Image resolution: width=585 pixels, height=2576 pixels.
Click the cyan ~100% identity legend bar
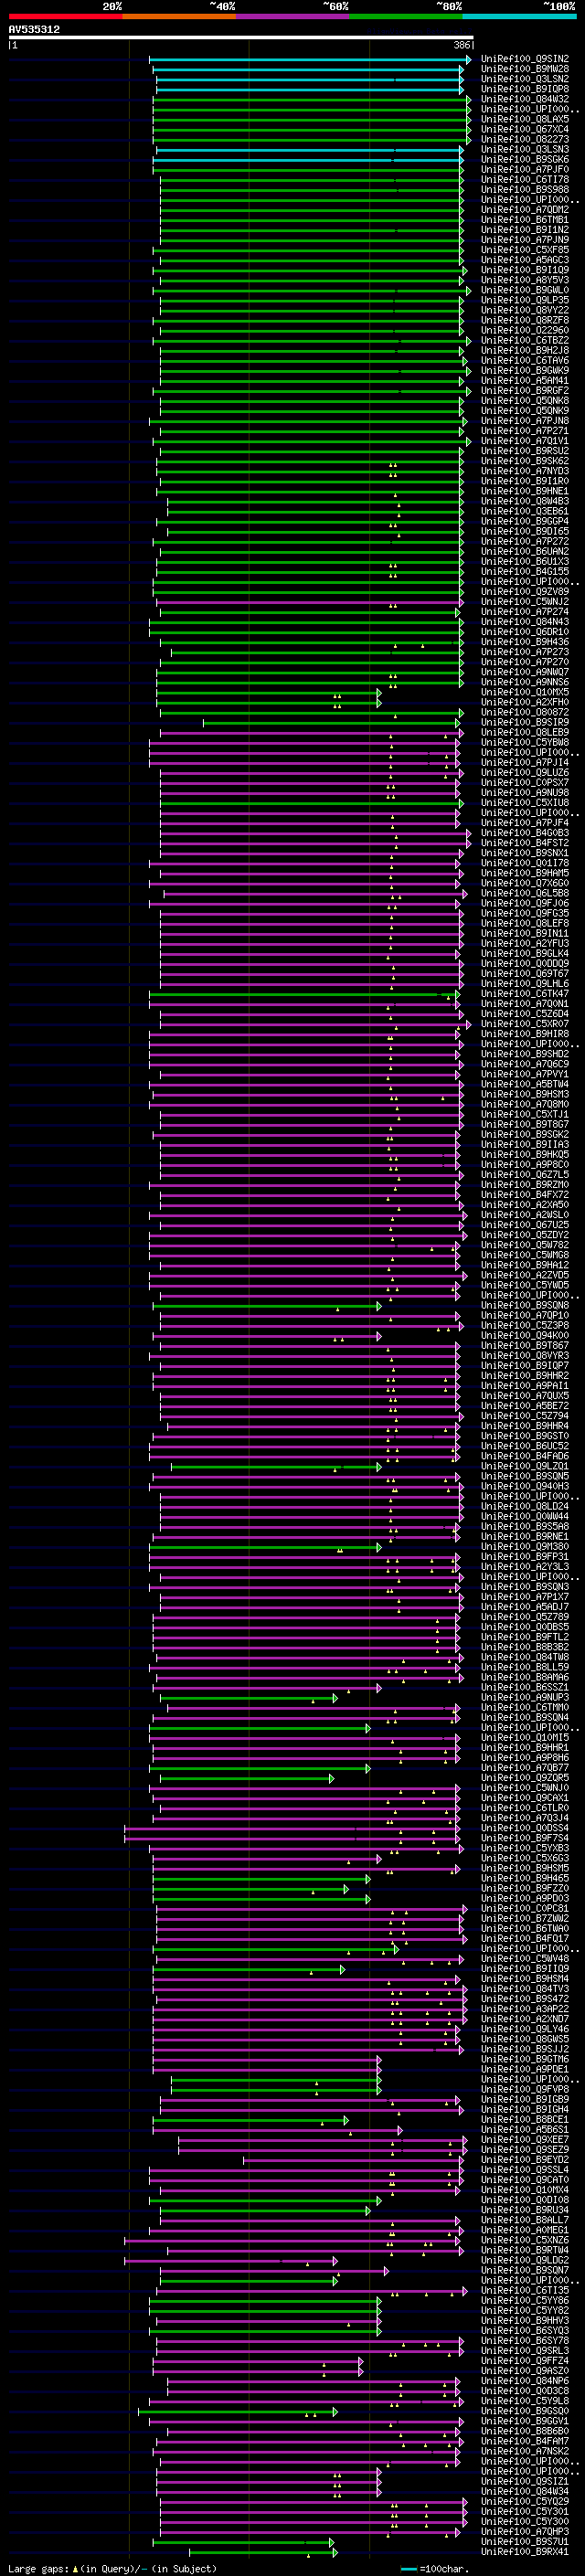(519, 16)
